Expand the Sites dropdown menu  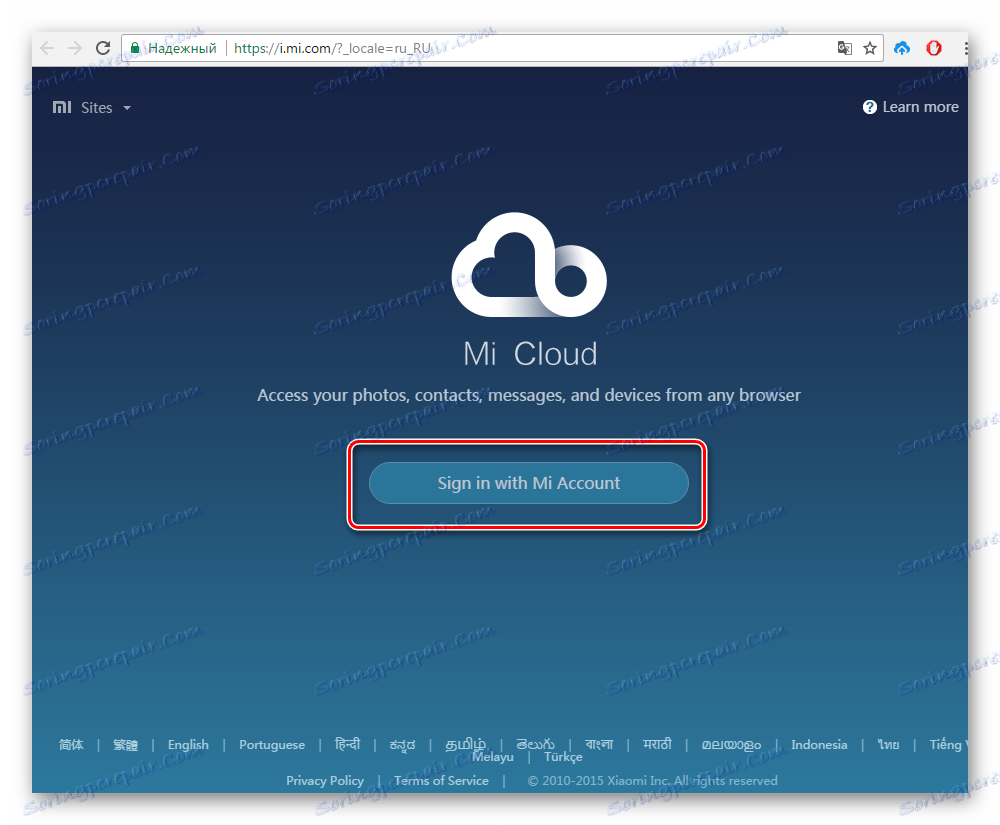[x=106, y=108]
